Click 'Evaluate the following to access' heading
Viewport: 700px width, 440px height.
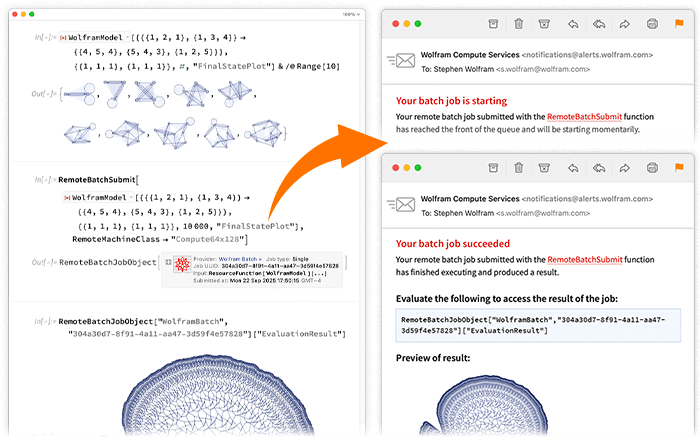pos(507,299)
